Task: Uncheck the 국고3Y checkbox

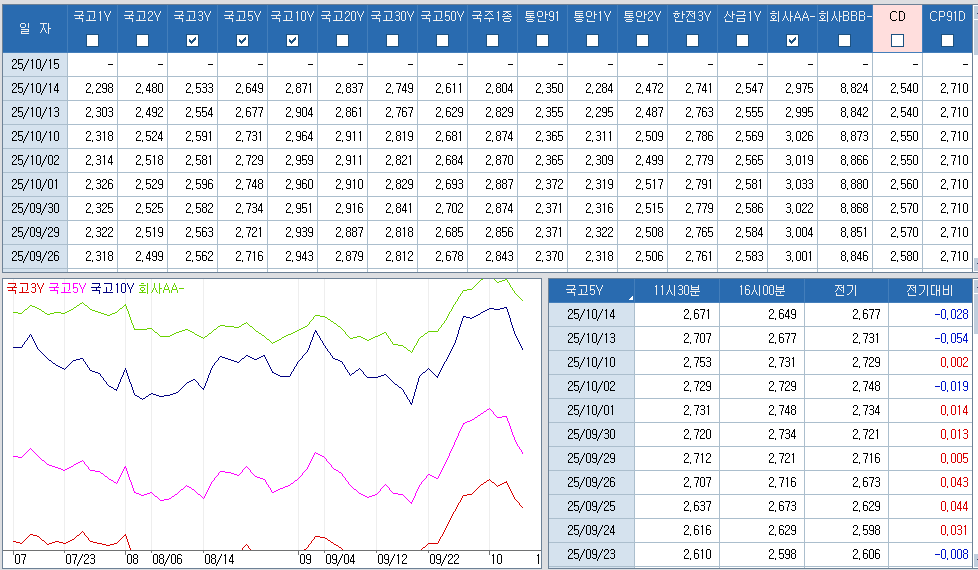Action: 192,41
